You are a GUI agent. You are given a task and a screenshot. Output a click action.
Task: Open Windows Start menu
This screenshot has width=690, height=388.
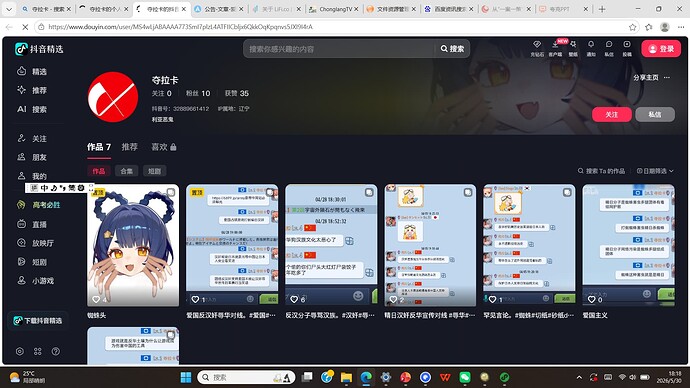tap(186, 377)
